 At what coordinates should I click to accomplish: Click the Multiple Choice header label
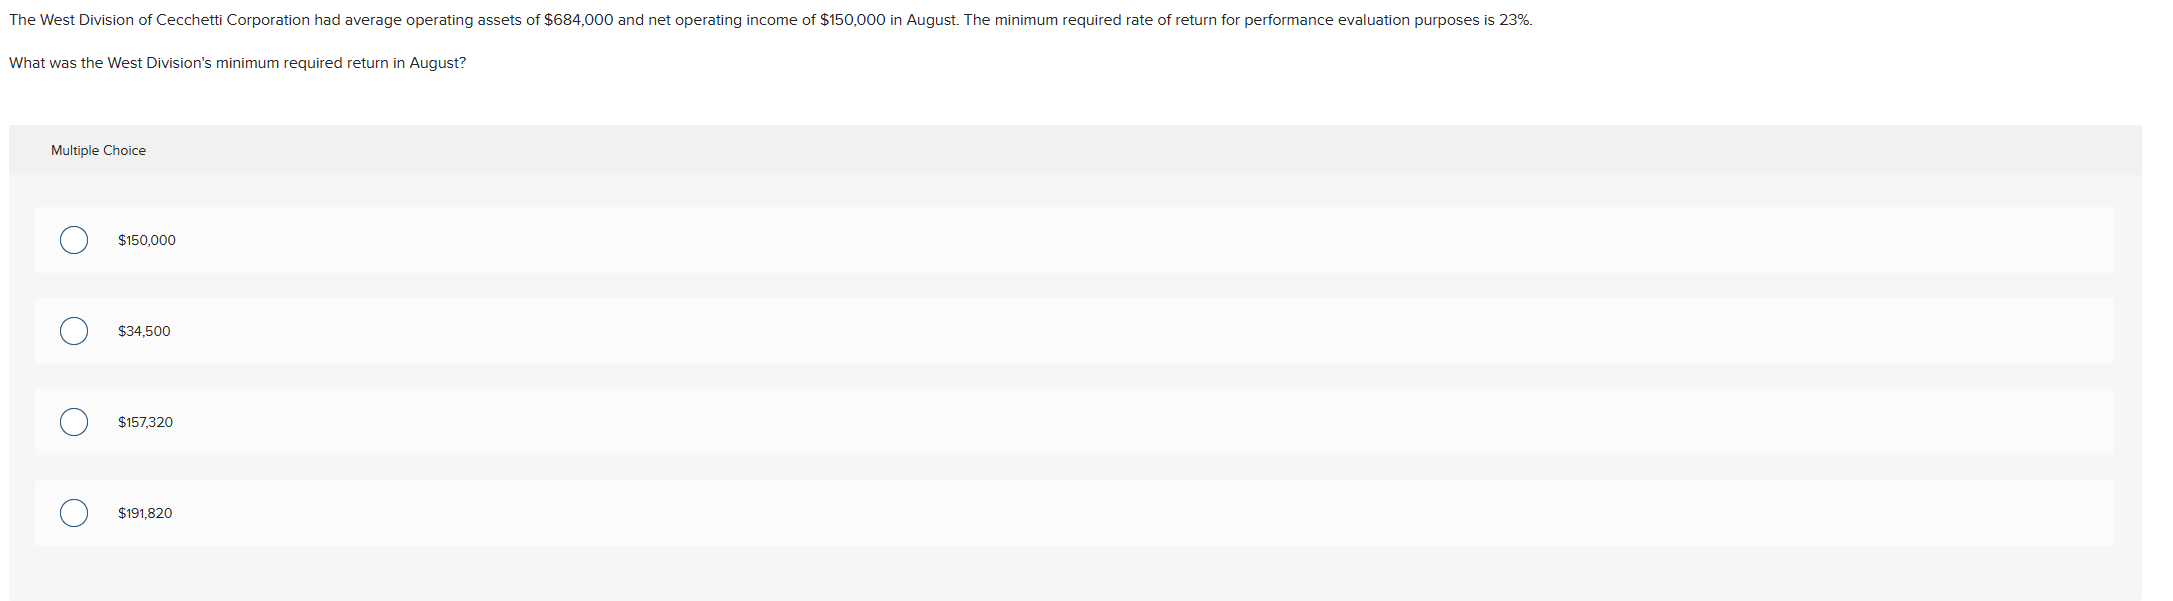[98, 150]
